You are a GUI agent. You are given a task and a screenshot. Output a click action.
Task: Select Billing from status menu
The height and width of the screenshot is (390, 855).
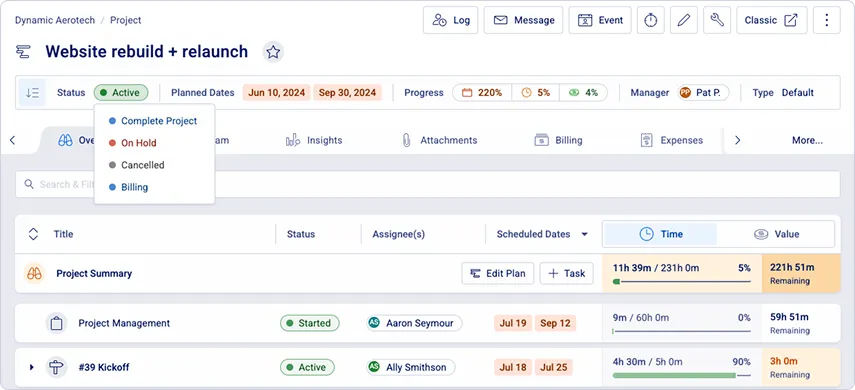(154, 187)
